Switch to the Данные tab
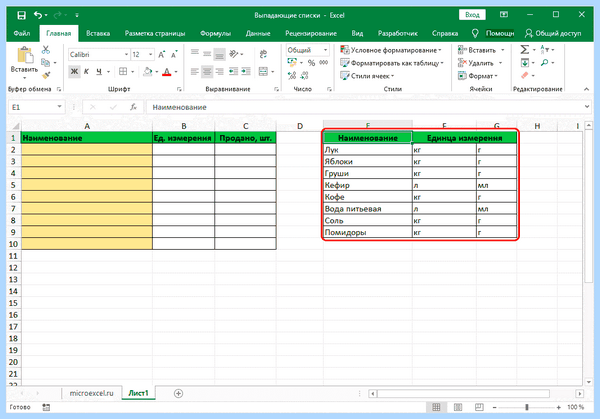Viewport: 600px width, 419px height. click(x=258, y=33)
